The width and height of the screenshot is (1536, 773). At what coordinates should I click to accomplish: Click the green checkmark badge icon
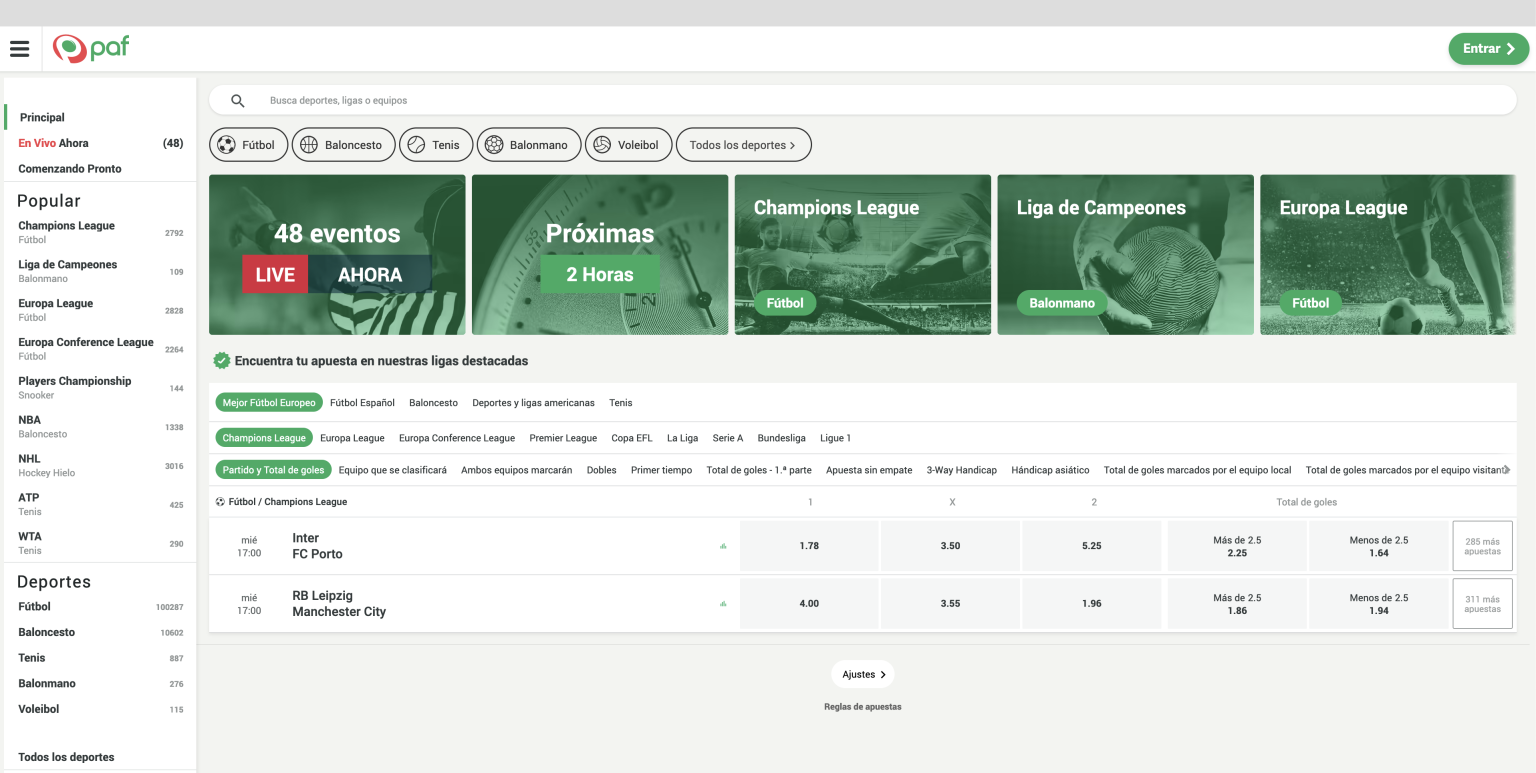coord(222,361)
